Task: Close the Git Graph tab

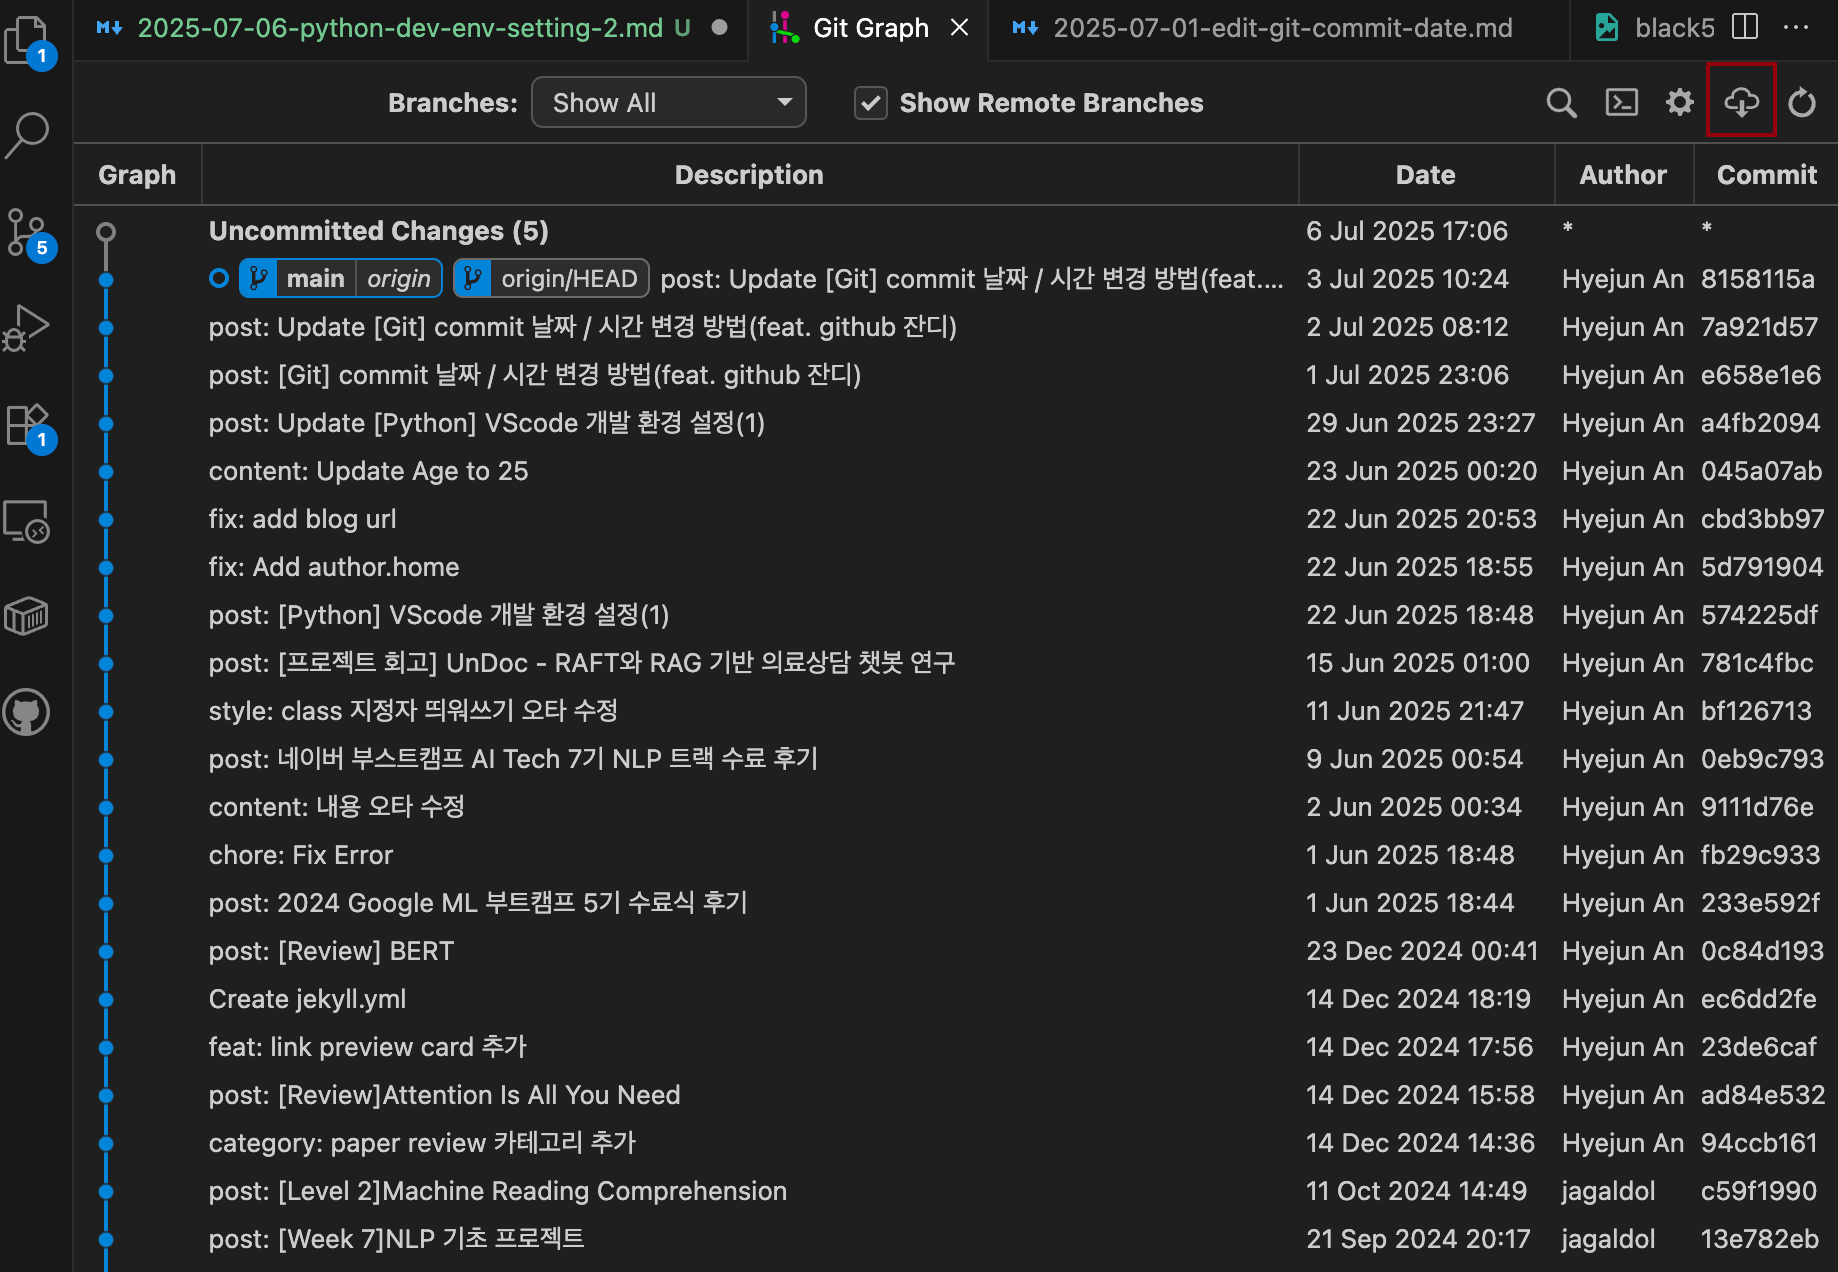Action: tap(959, 27)
